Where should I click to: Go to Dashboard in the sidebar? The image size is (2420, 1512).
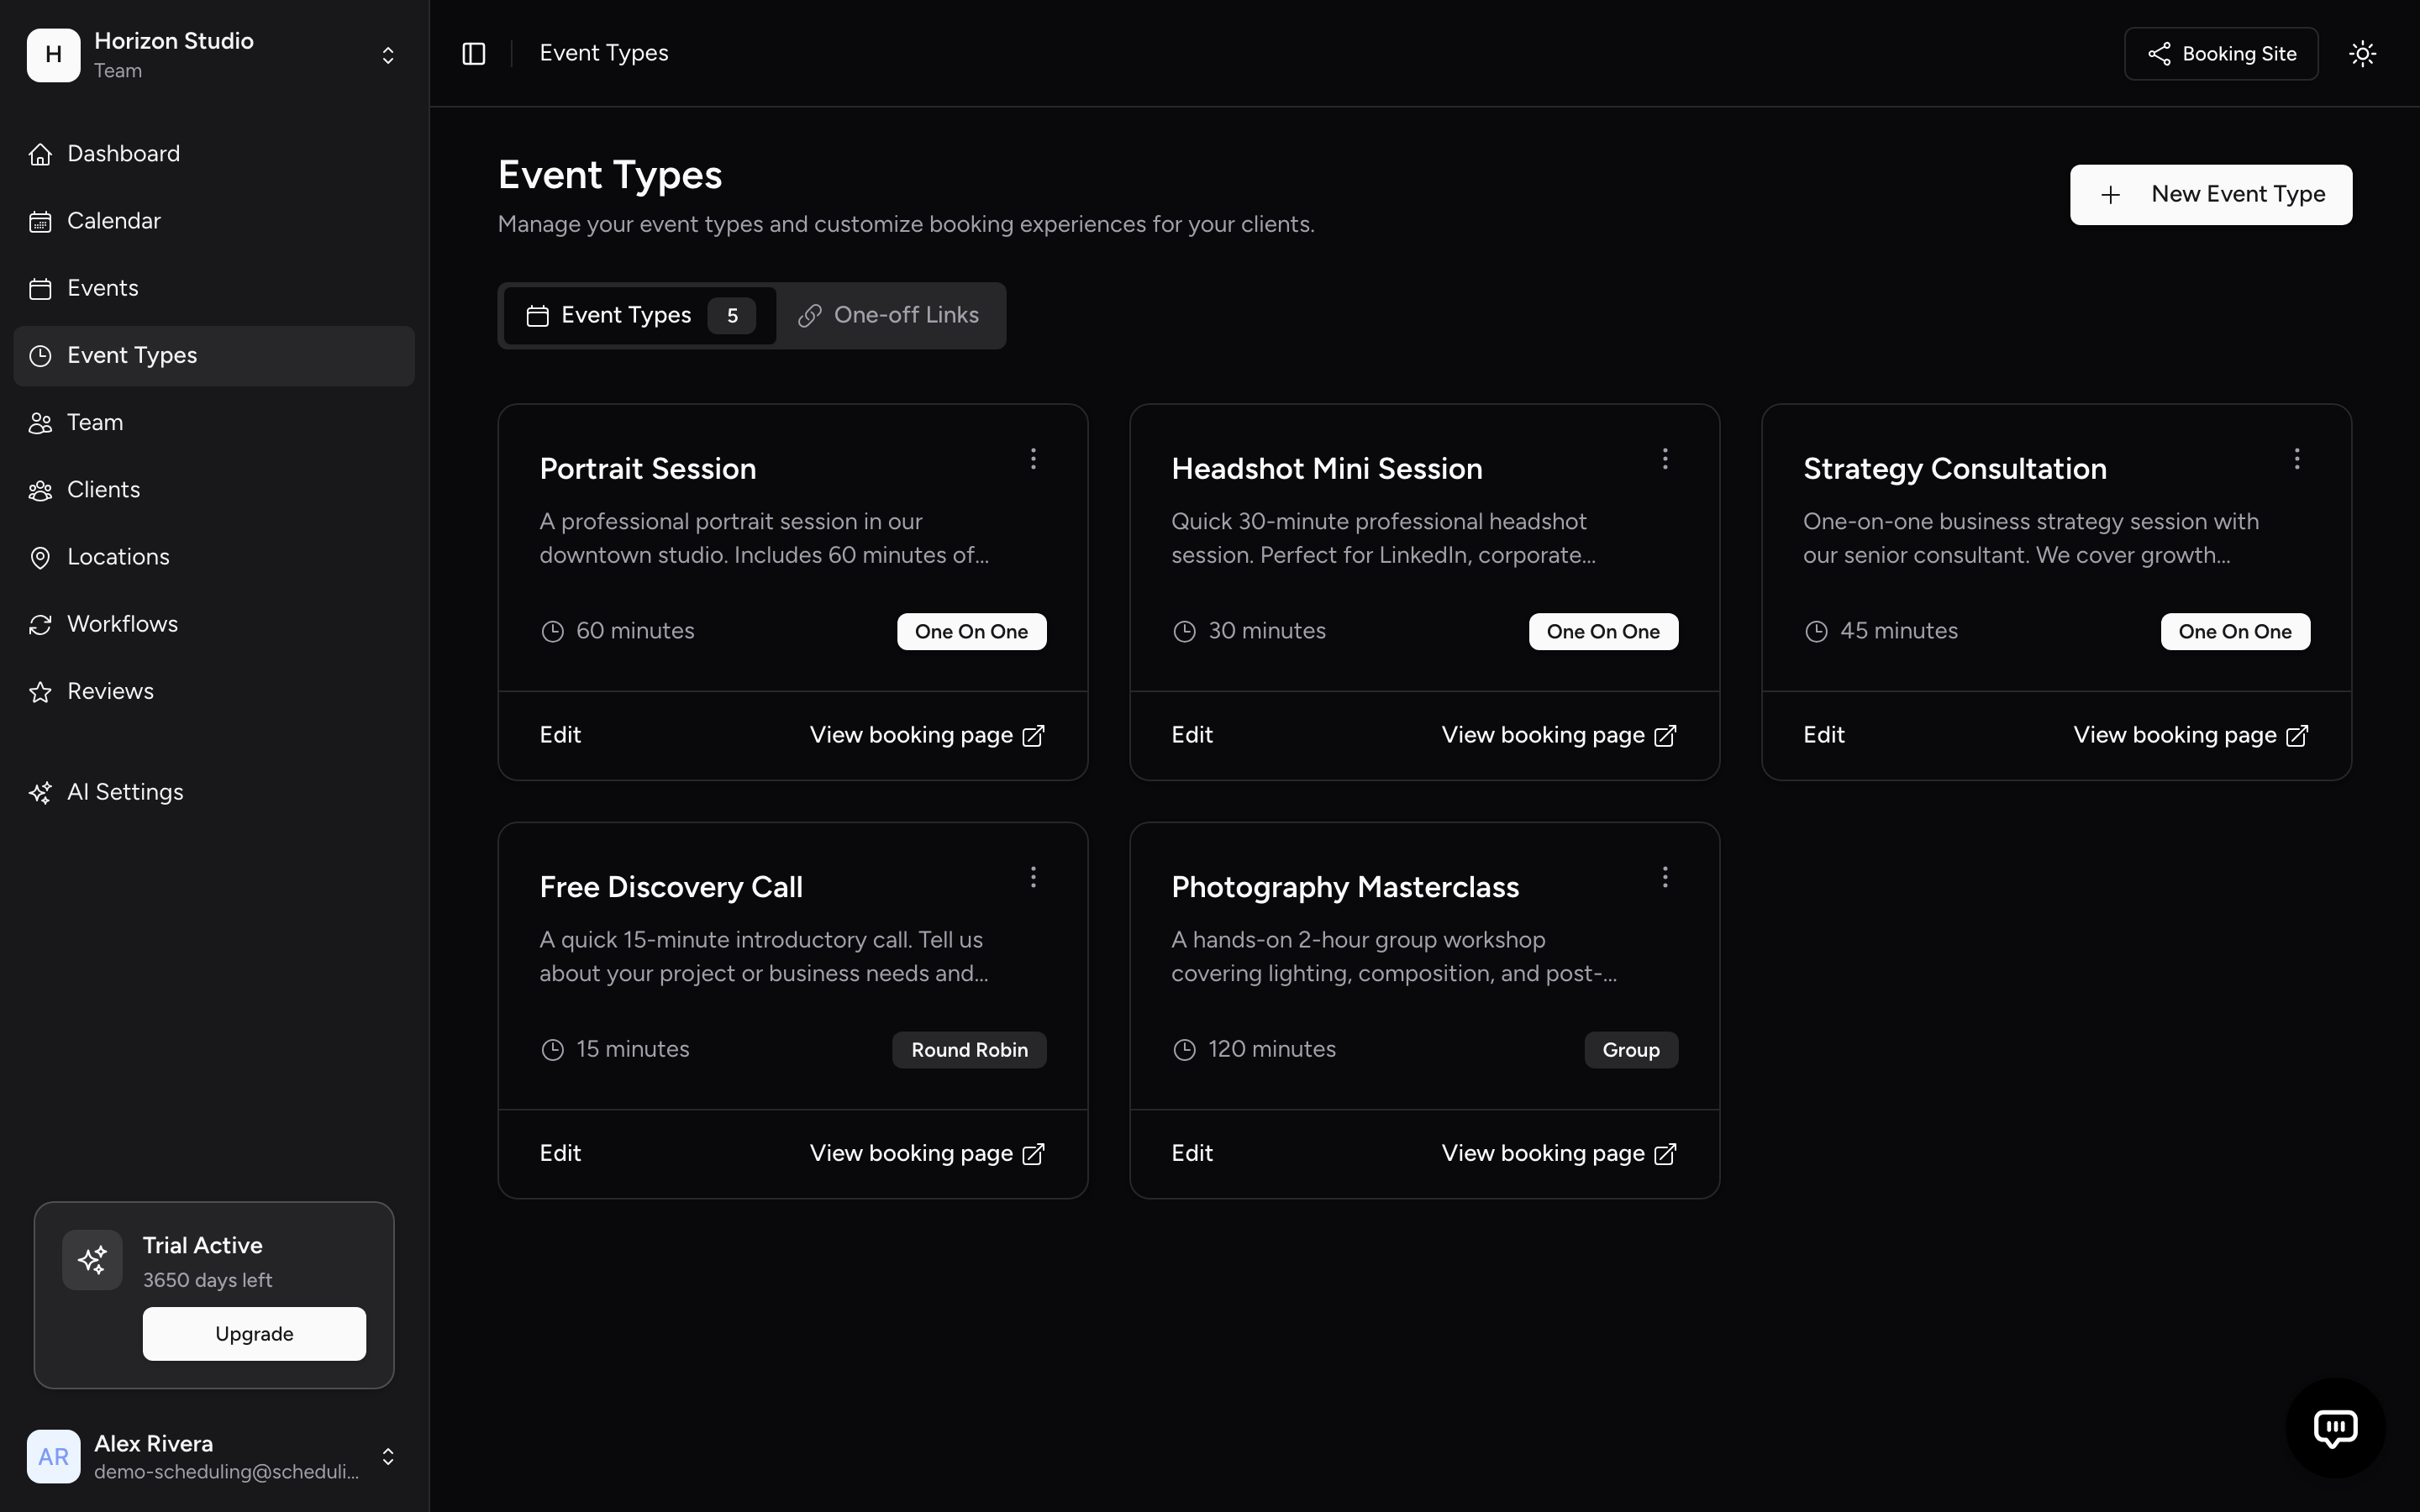pos(214,154)
